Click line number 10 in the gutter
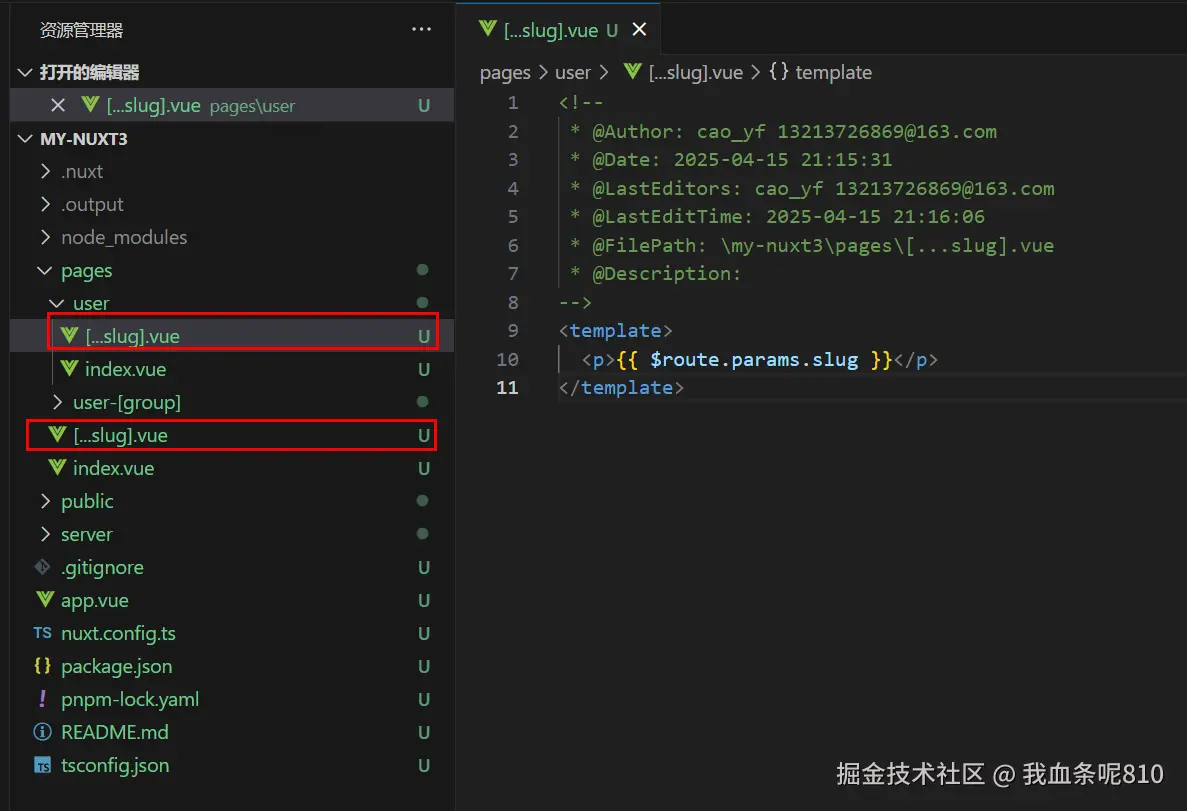1187x811 pixels. tap(507, 359)
